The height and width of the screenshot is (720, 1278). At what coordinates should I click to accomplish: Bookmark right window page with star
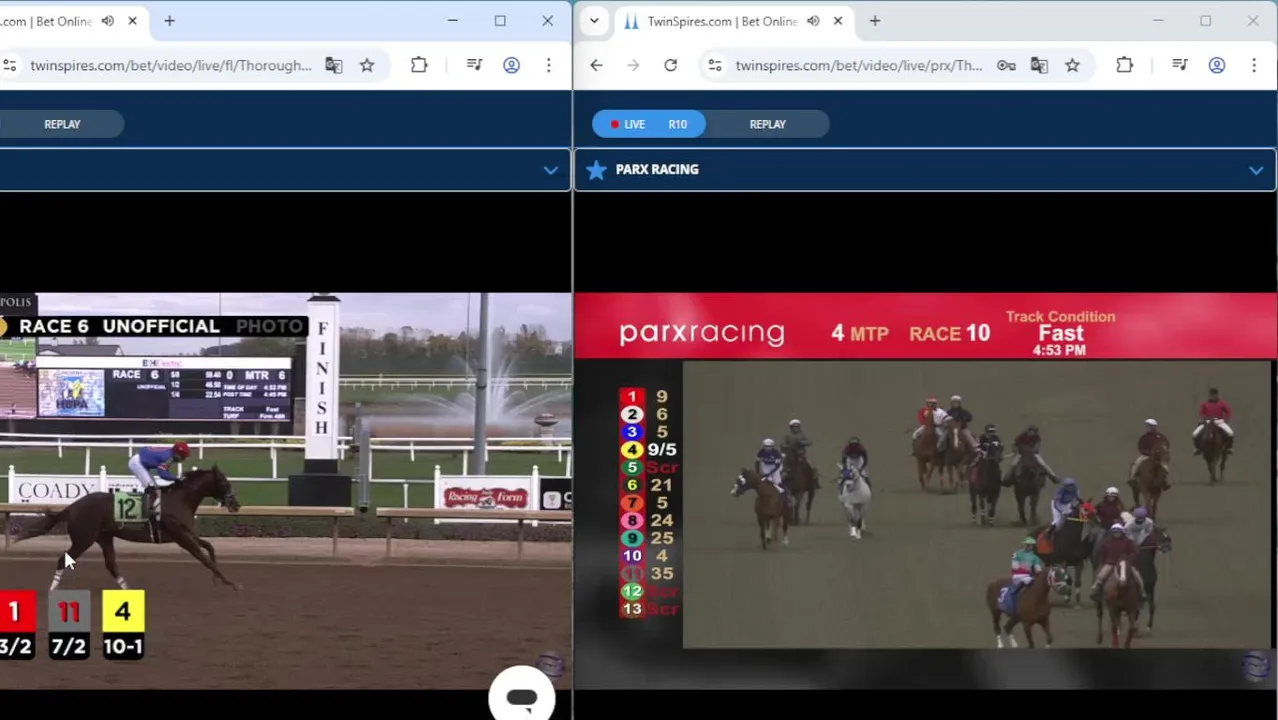pos(1072,65)
